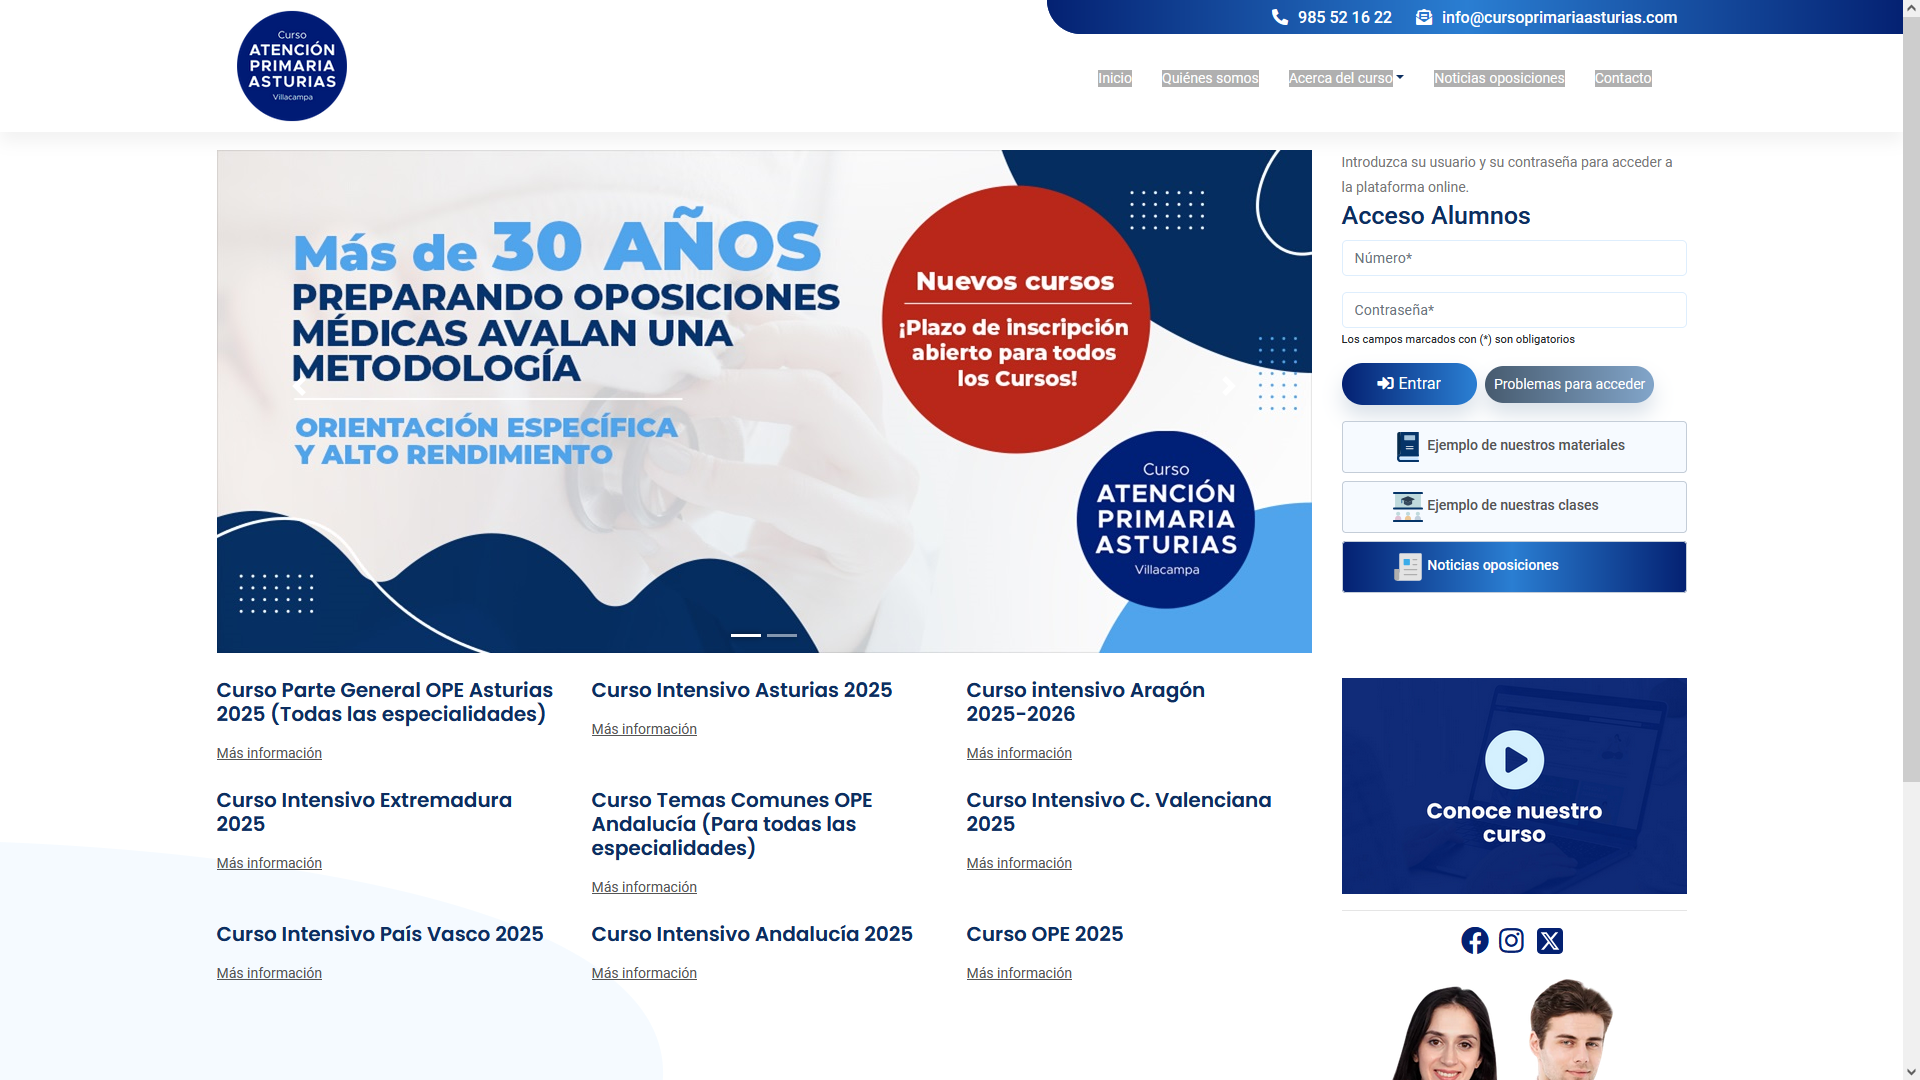Open Más información for Curso Intensivo Extremadura
Image resolution: width=1920 pixels, height=1080 pixels.
point(269,863)
